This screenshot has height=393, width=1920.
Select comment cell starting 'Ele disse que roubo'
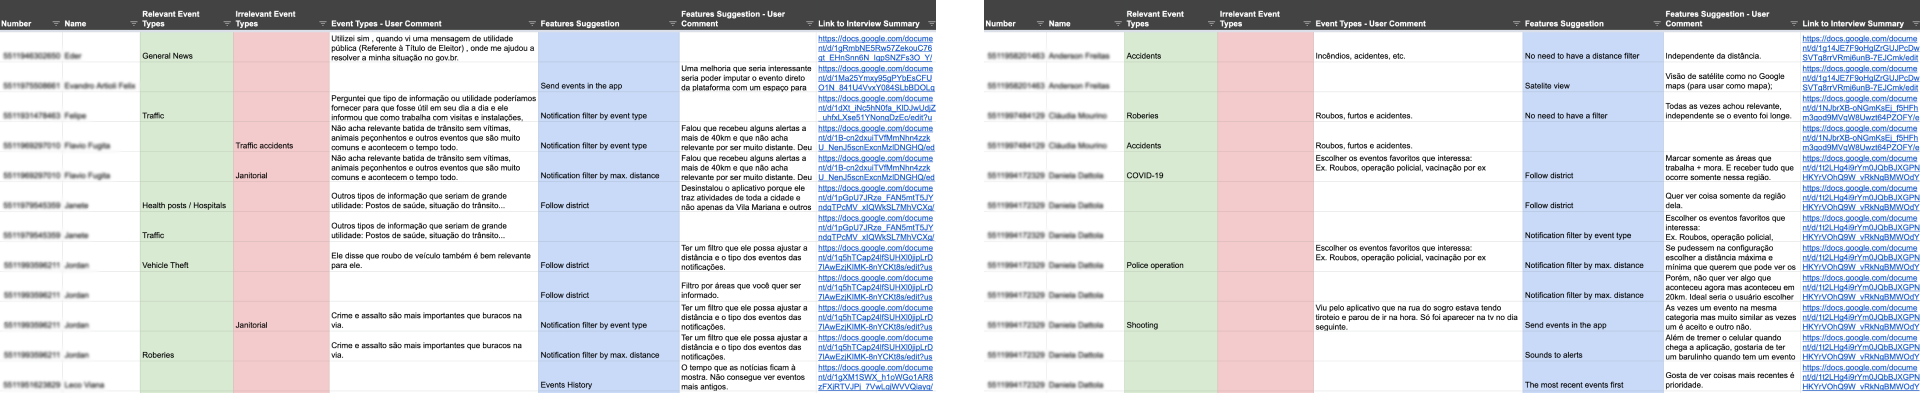434,257
